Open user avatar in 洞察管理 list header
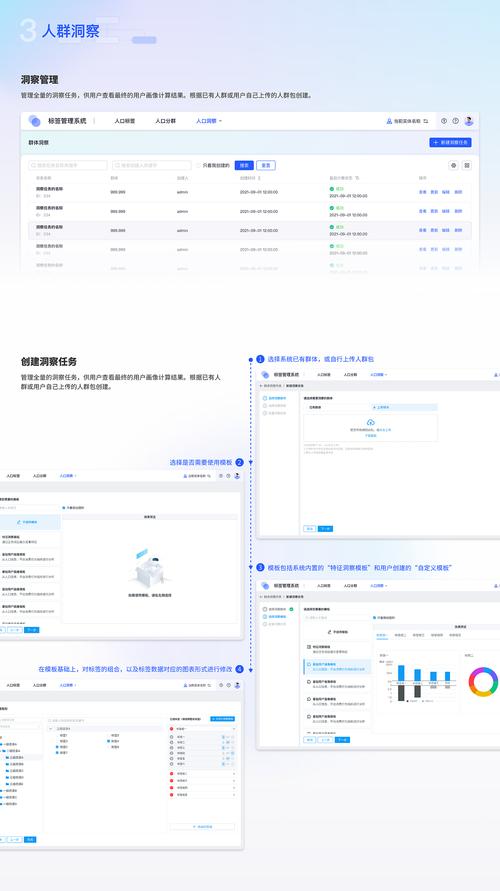Image resolution: width=500 pixels, height=891 pixels. [x=469, y=120]
